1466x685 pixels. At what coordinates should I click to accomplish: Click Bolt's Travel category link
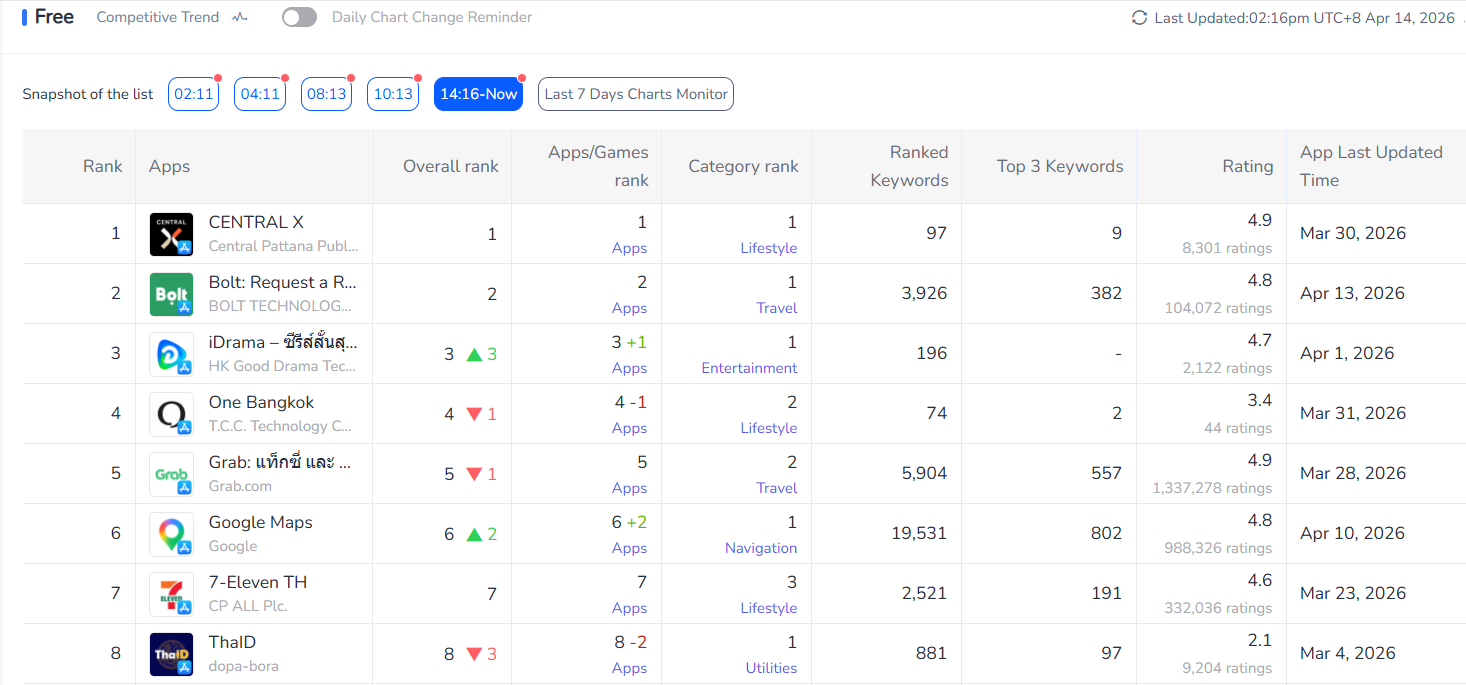click(x=777, y=308)
